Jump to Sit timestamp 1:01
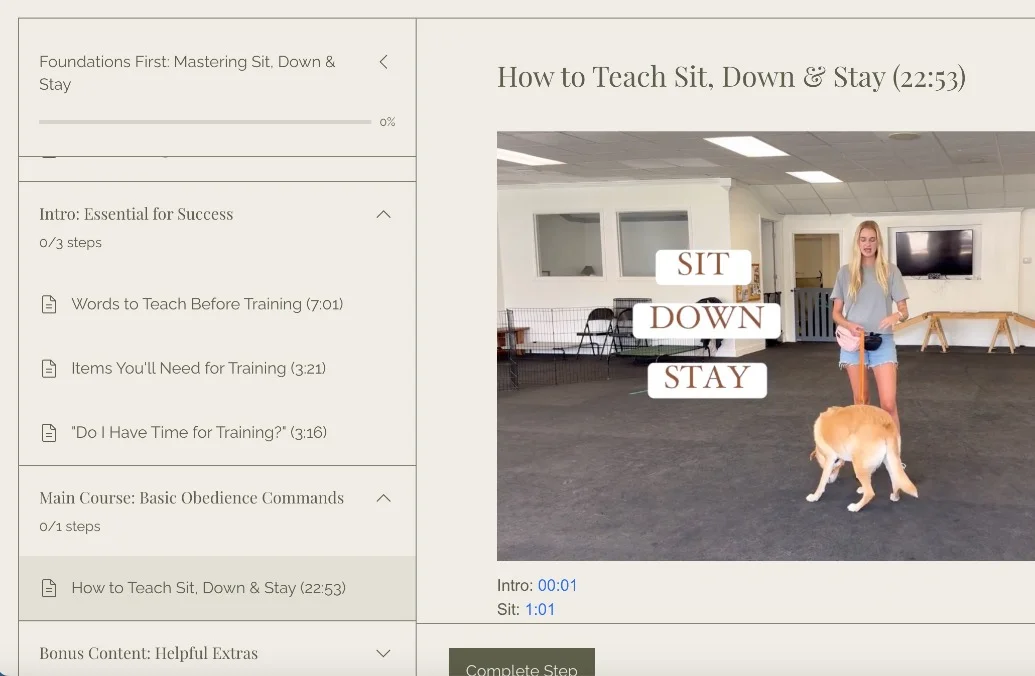This screenshot has width=1035, height=676. click(540, 609)
